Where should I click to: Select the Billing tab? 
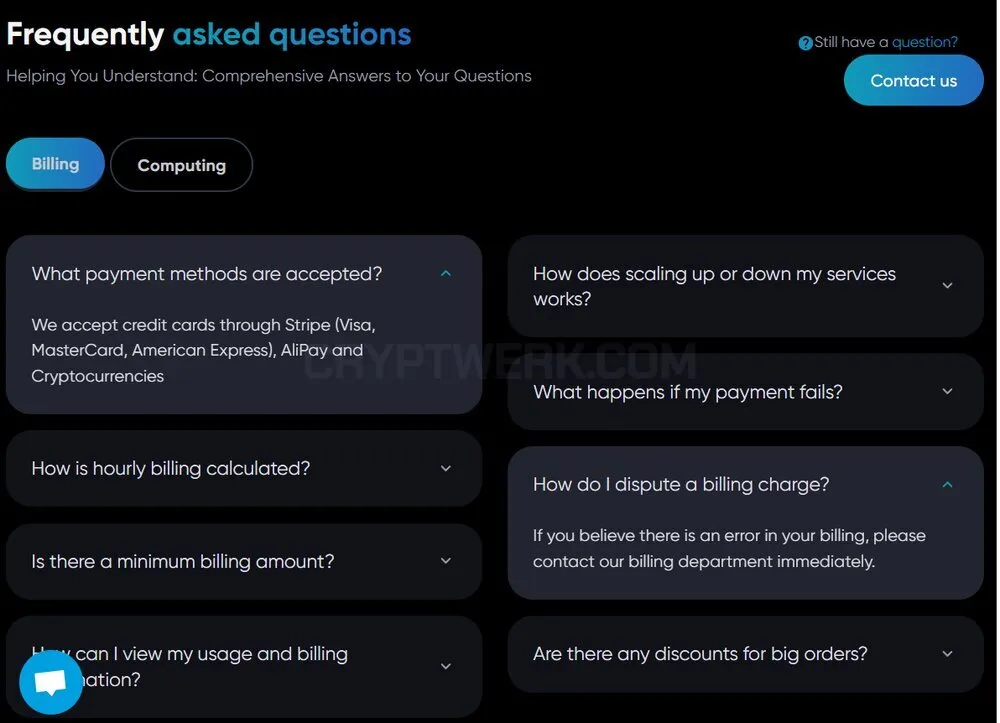[55, 164]
